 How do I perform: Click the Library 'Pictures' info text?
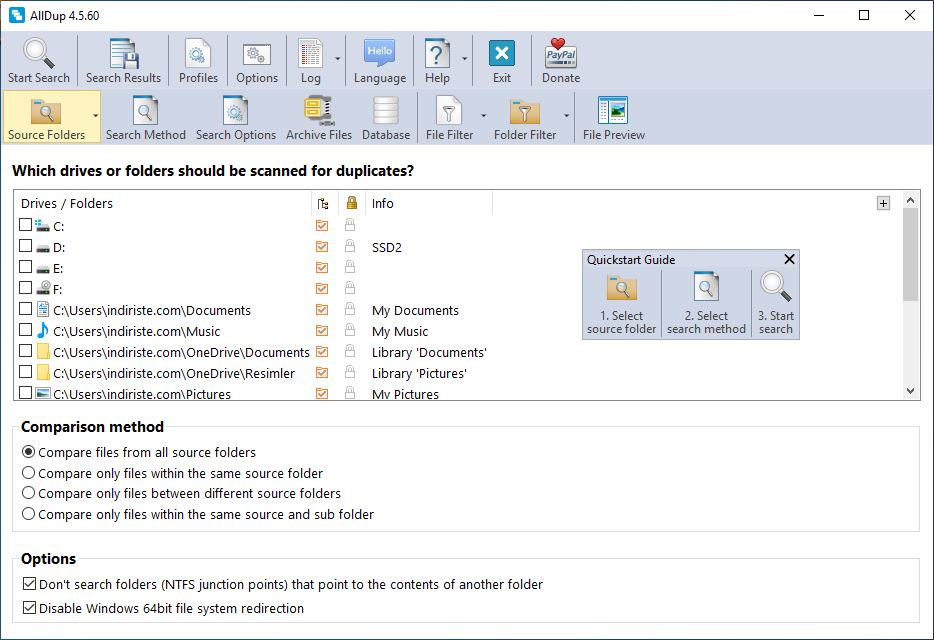419,374
